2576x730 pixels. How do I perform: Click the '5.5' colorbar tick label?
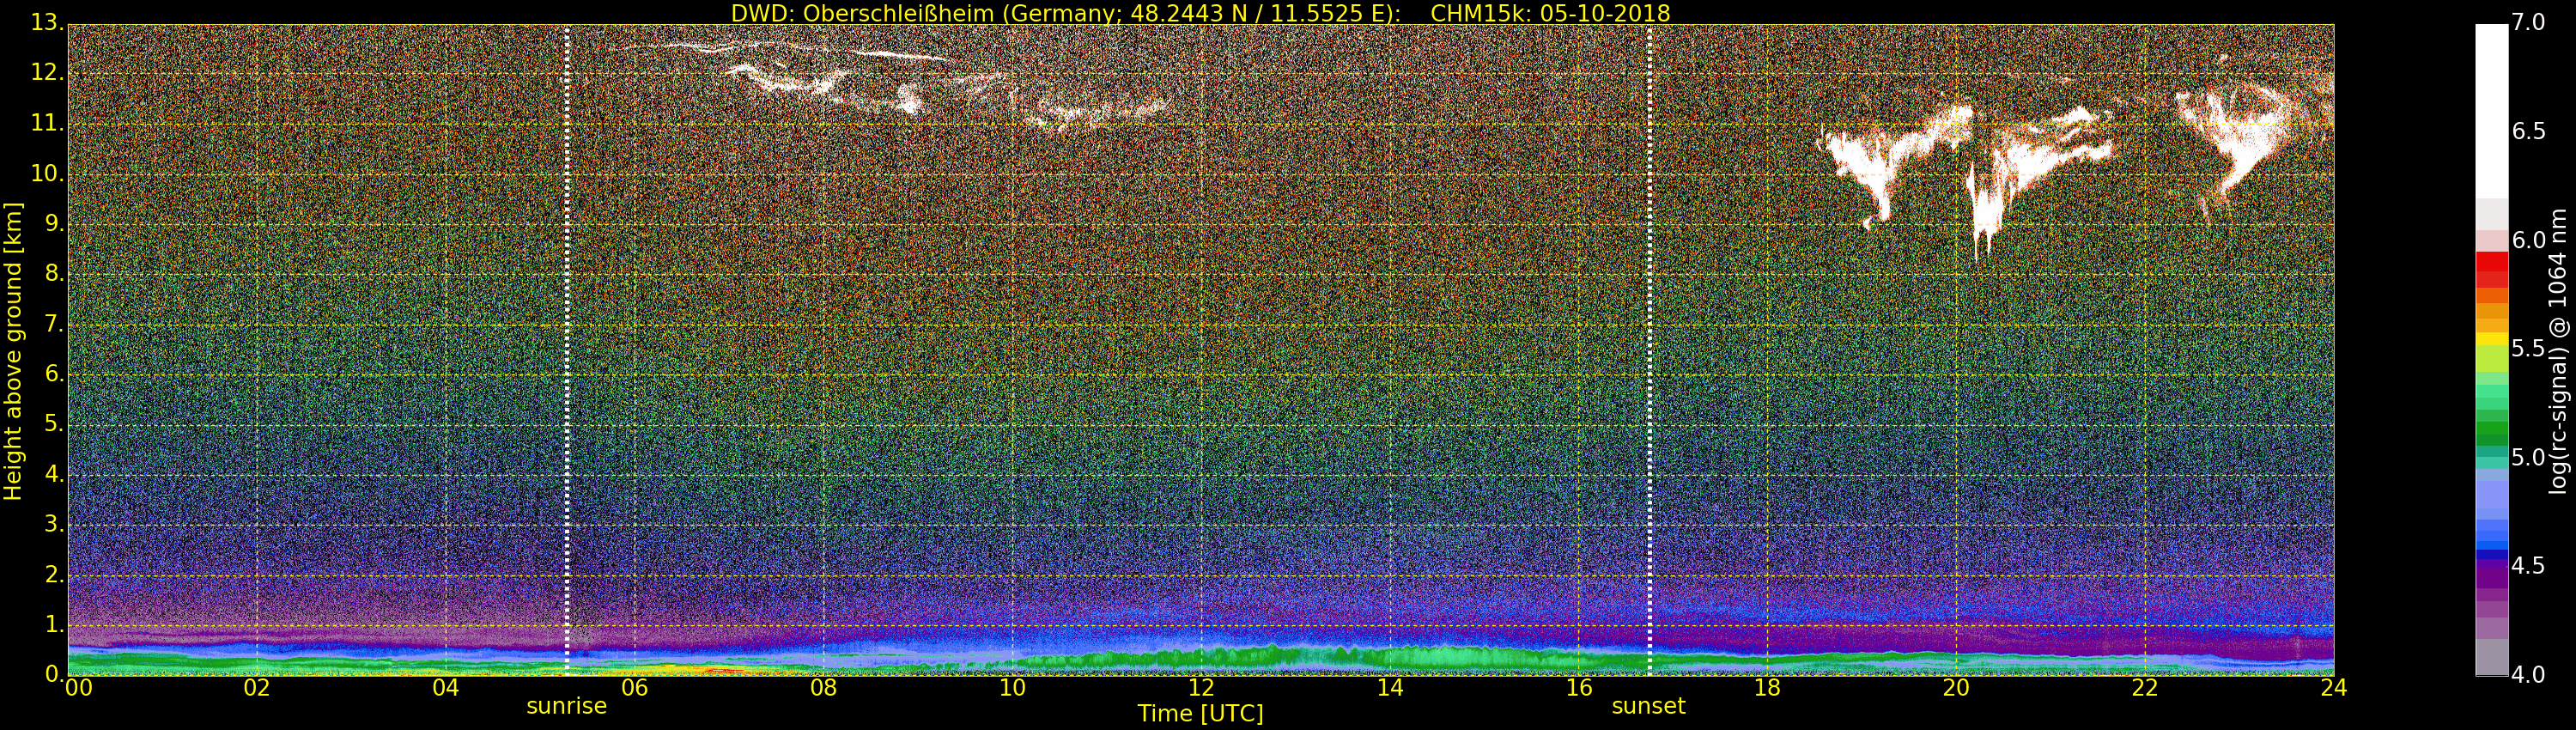coord(2528,349)
